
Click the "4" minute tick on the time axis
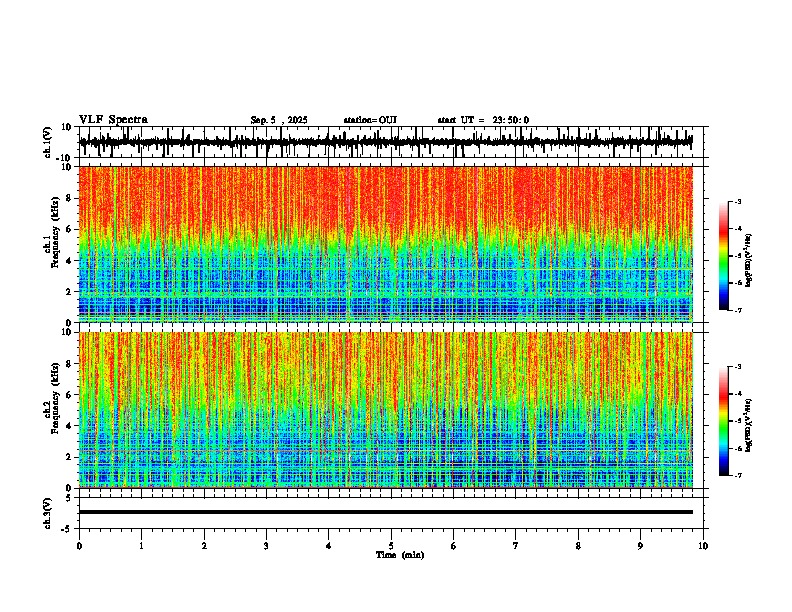(x=329, y=546)
